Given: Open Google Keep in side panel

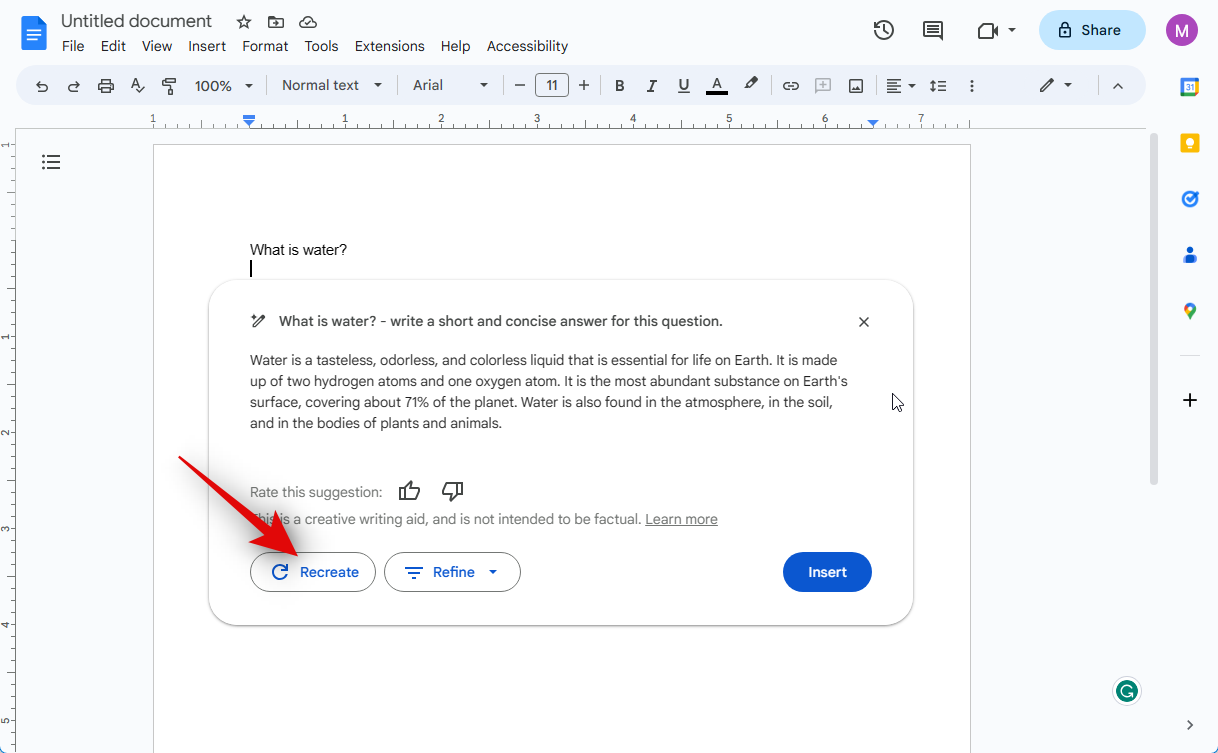Looking at the screenshot, I should point(1189,143).
